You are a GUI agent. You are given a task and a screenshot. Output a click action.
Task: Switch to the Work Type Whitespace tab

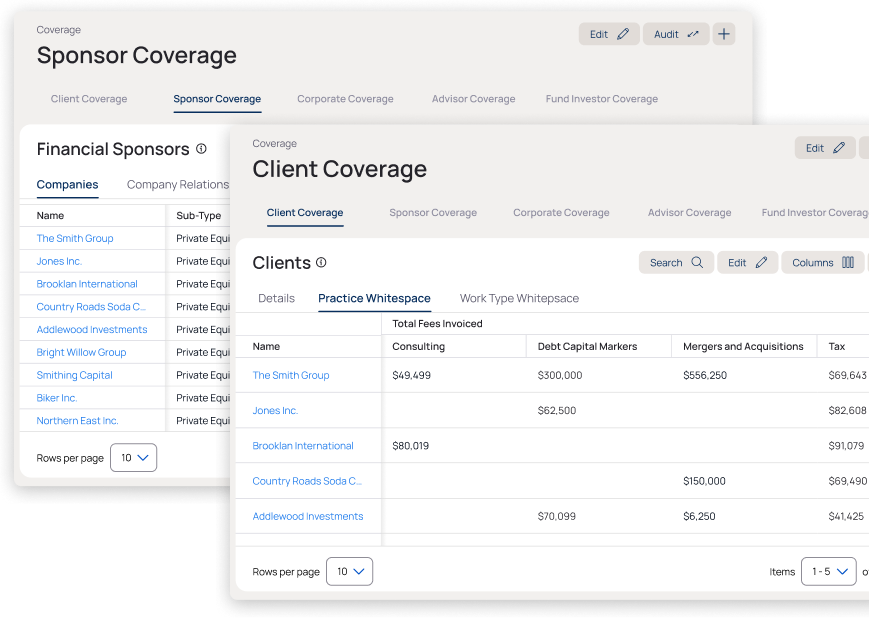pyautogui.click(x=519, y=298)
